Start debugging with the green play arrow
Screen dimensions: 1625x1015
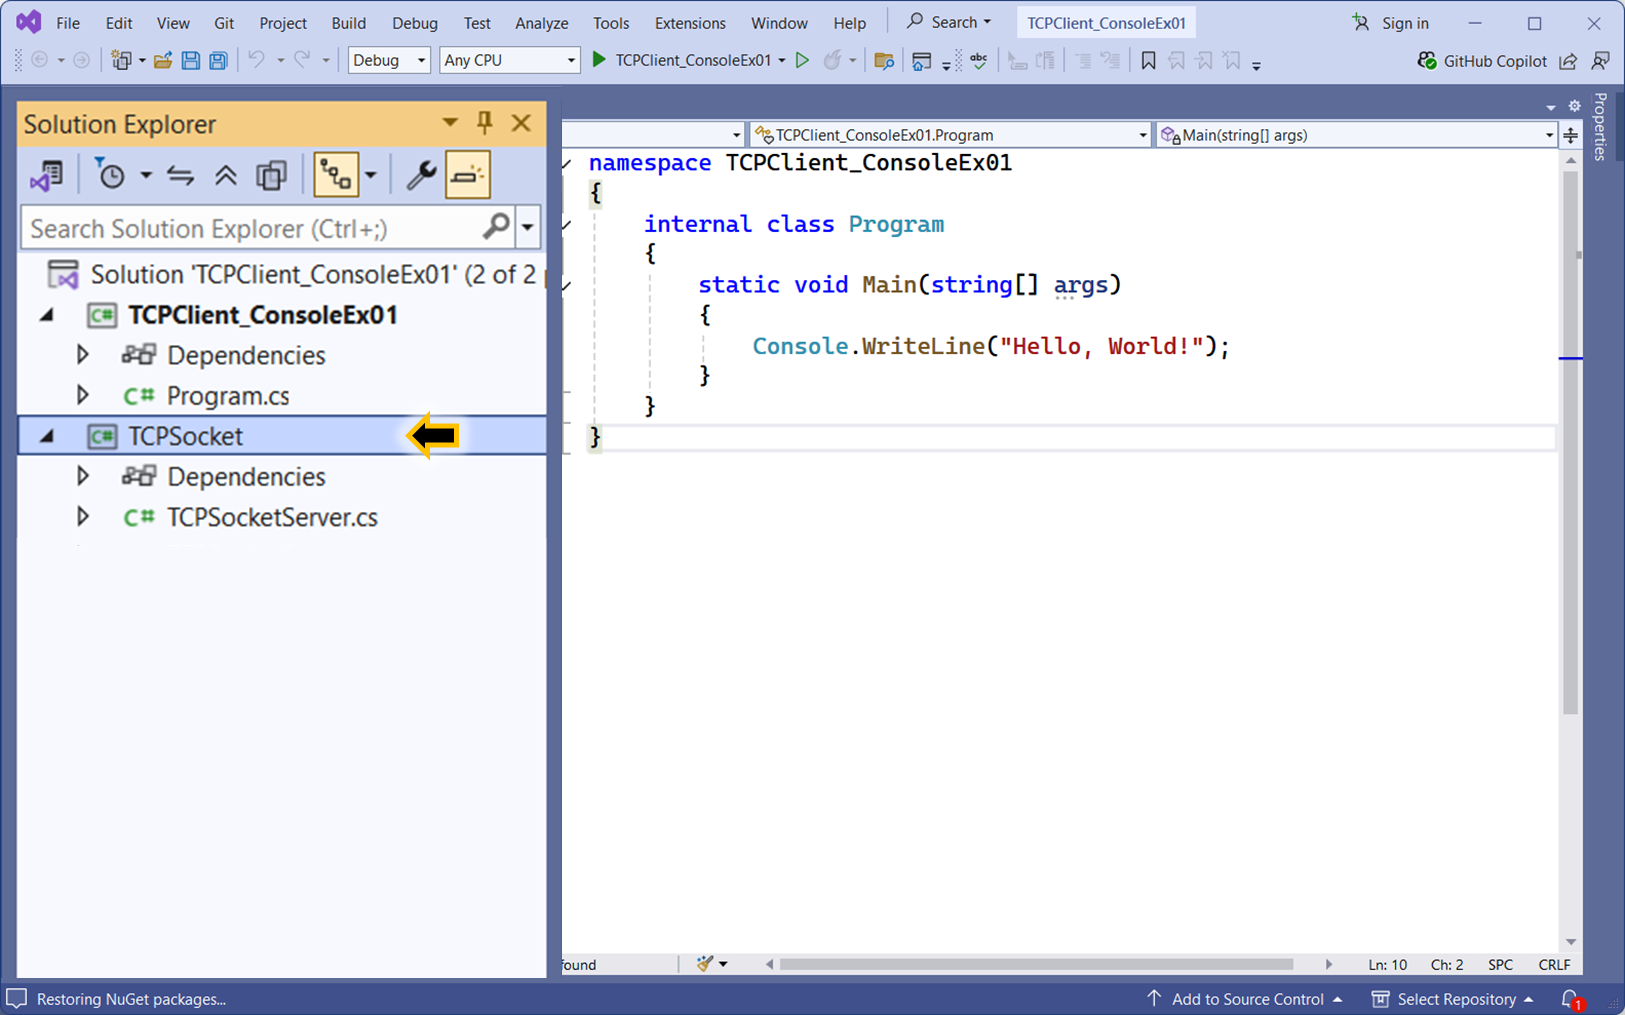click(x=599, y=60)
